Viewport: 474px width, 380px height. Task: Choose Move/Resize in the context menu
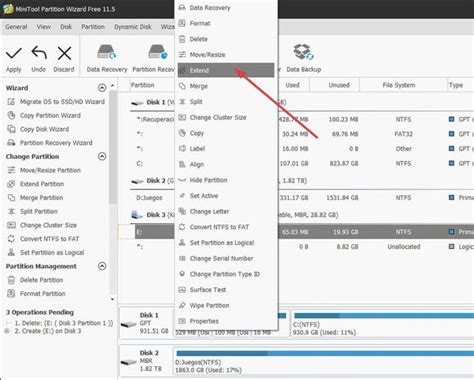coord(226,55)
